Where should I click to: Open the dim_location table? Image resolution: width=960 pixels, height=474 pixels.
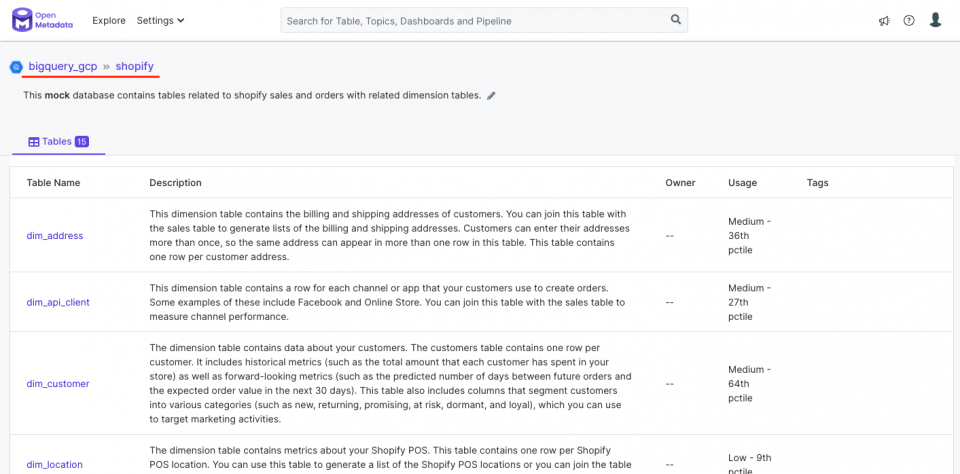tap(54, 464)
